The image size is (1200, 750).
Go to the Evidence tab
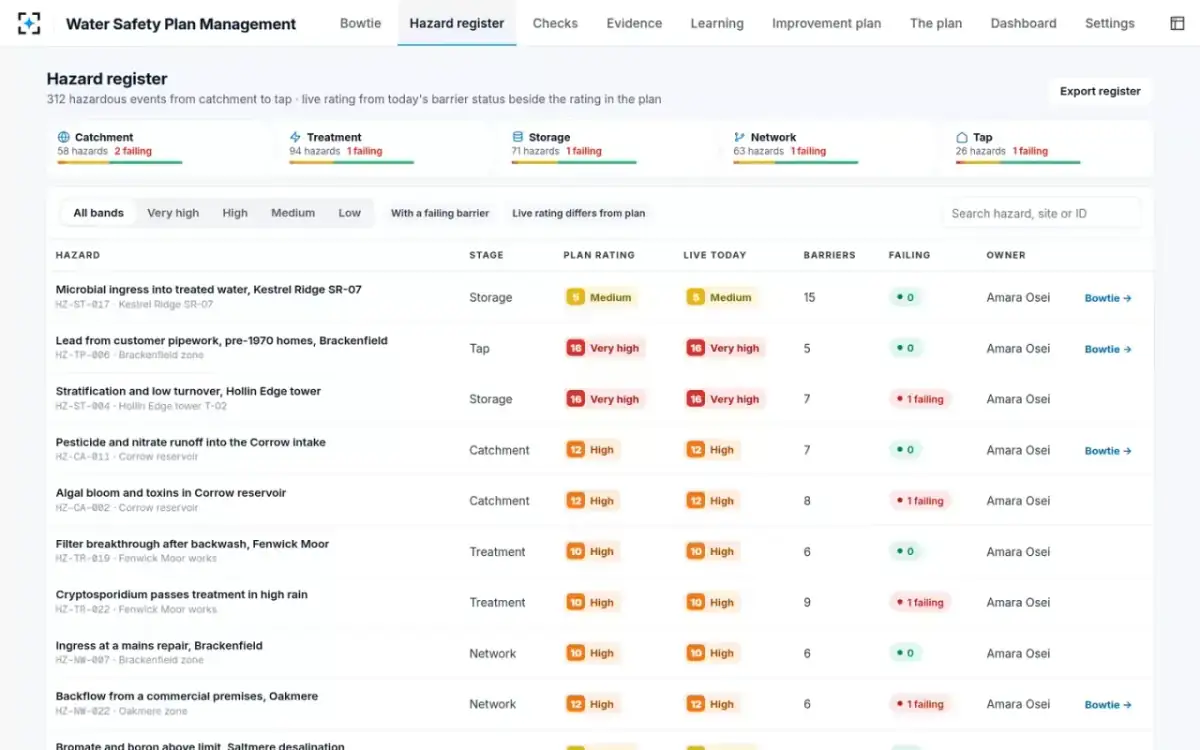tap(634, 23)
